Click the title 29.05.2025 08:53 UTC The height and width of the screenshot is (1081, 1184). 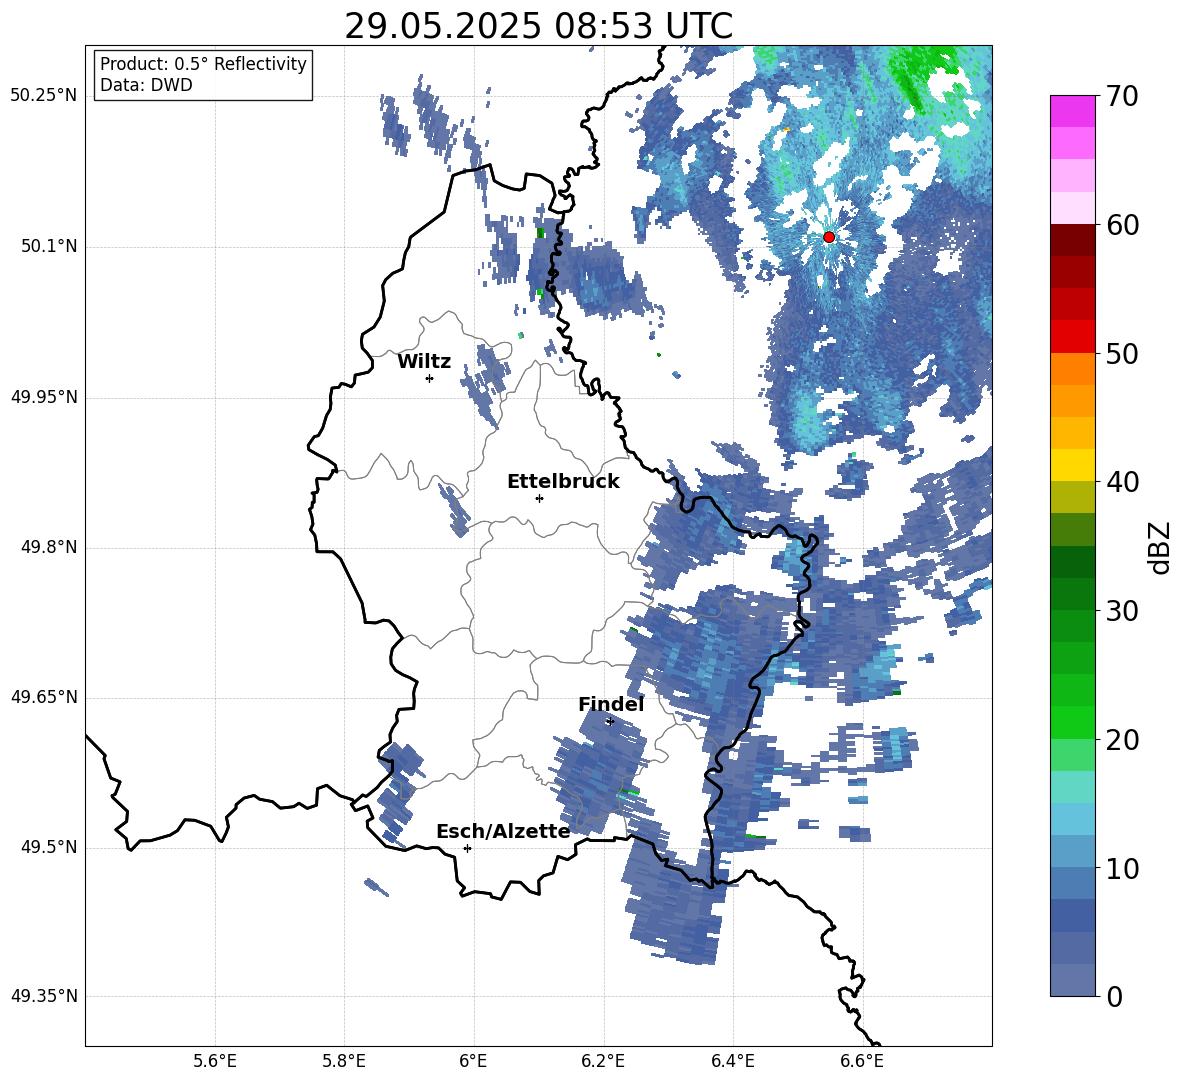click(538, 26)
